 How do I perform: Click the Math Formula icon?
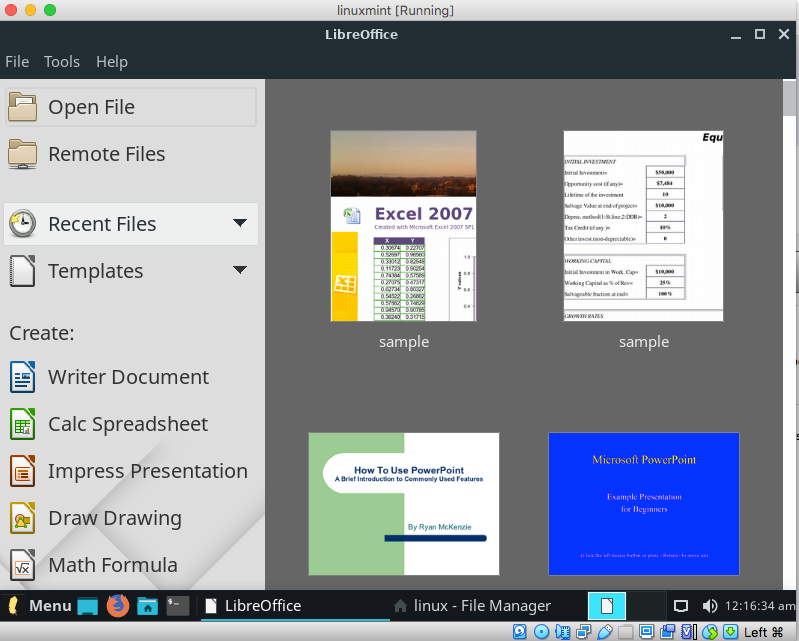22,565
